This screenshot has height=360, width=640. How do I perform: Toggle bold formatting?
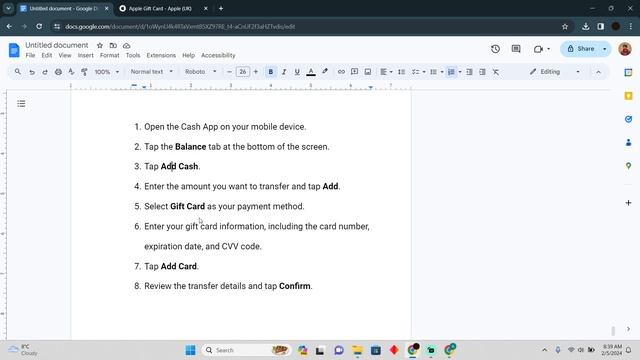click(271, 72)
